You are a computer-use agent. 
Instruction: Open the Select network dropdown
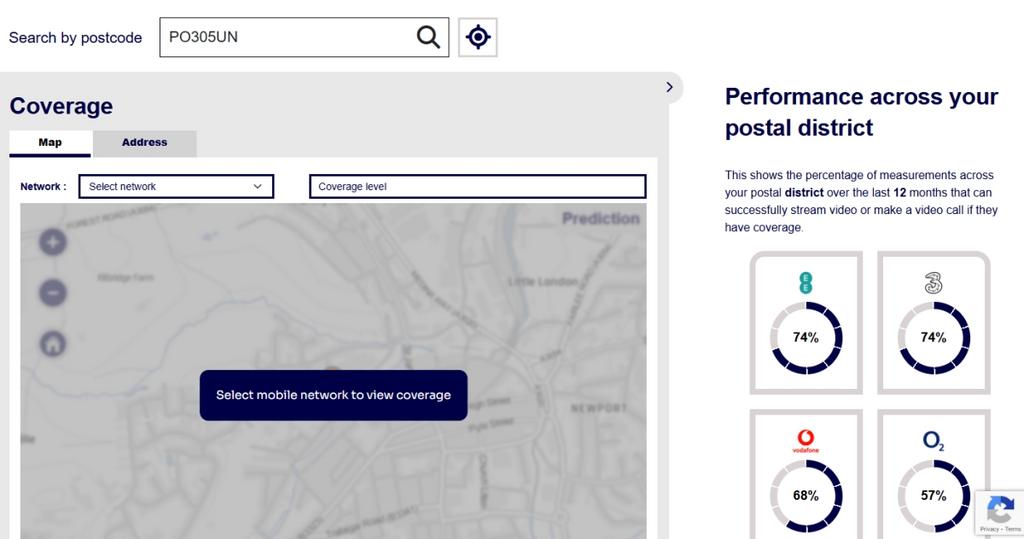tap(176, 186)
